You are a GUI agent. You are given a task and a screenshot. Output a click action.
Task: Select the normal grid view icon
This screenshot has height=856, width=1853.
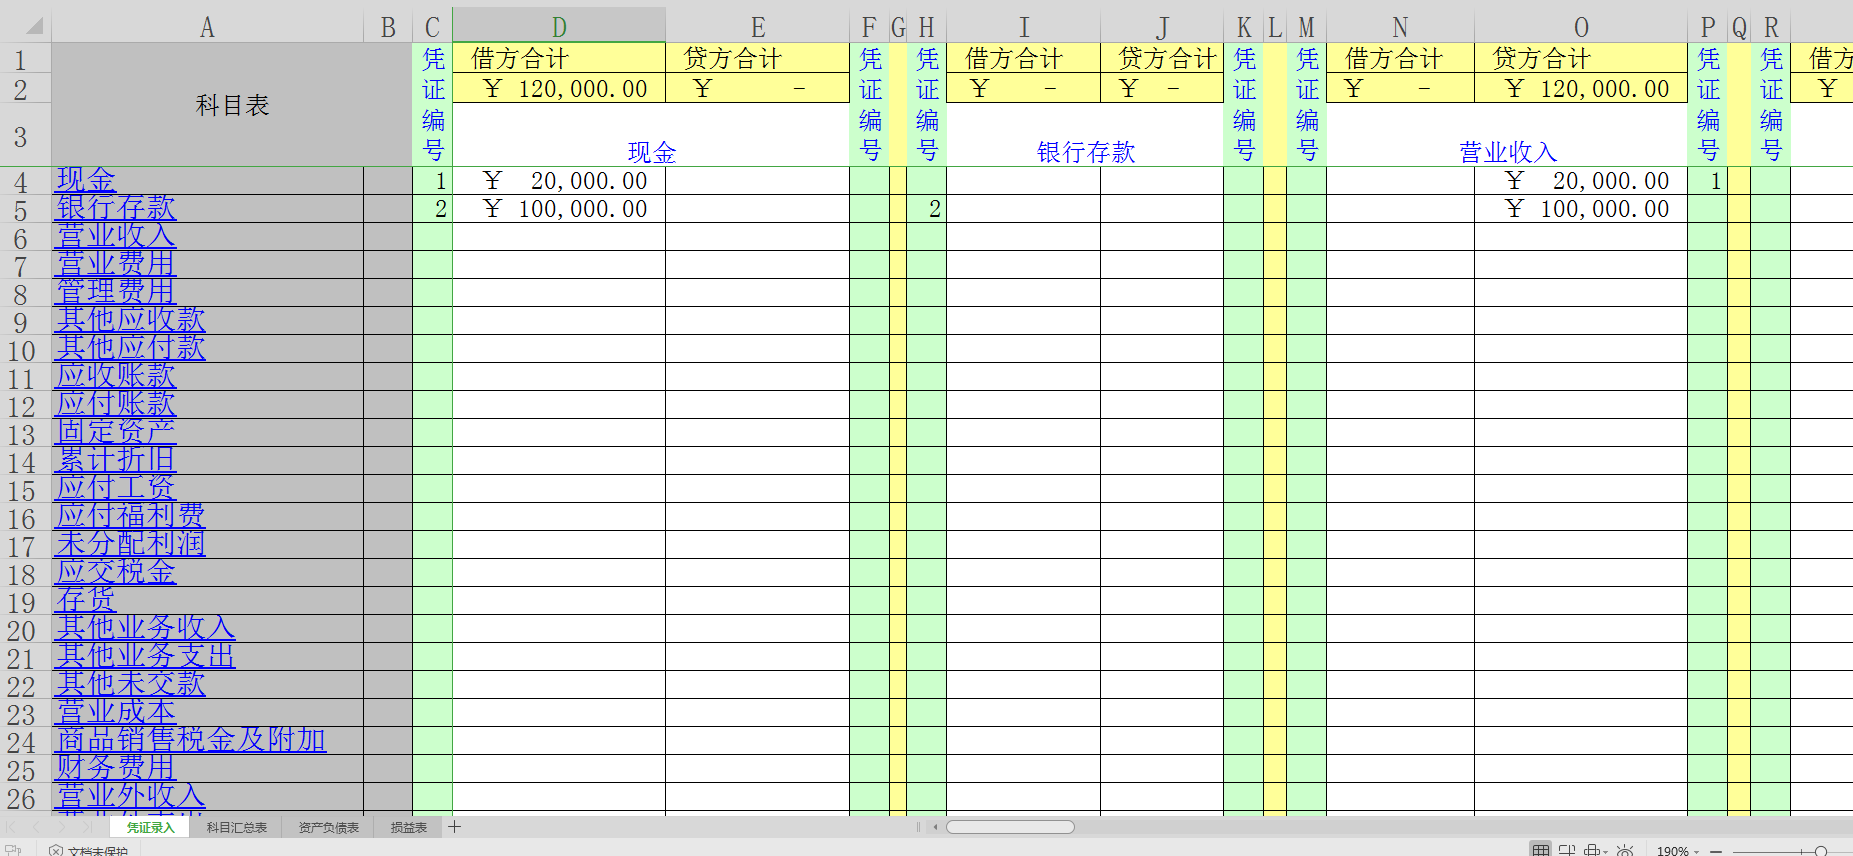(x=1541, y=851)
